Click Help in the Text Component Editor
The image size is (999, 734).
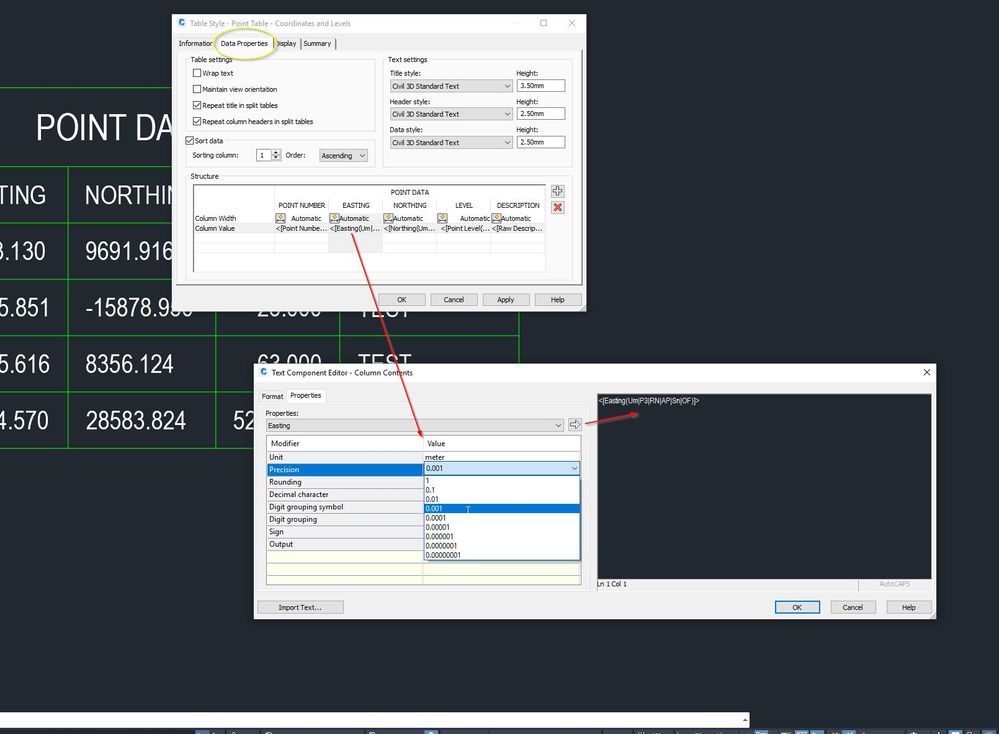(909, 607)
